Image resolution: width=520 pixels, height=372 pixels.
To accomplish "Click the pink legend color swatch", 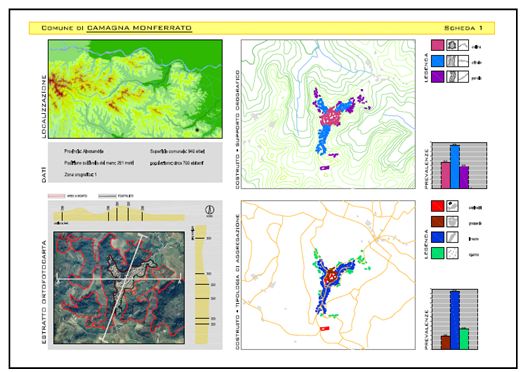I will 438,45.
